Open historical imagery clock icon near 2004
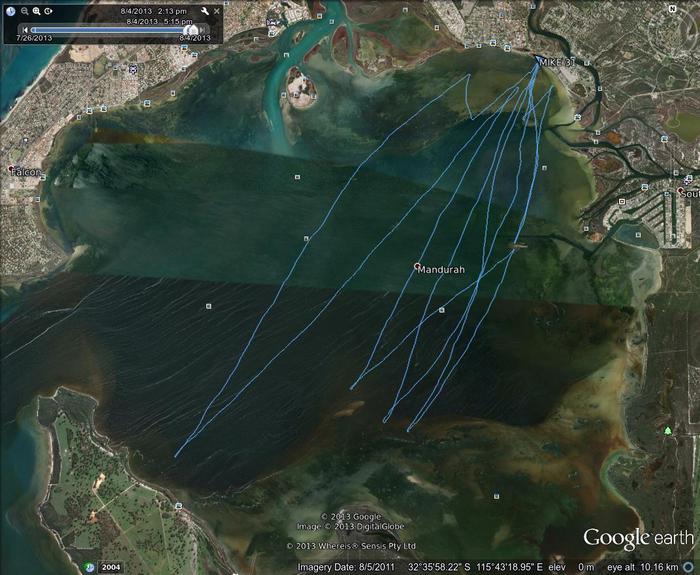 pyautogui.click(x=90, y=567)
